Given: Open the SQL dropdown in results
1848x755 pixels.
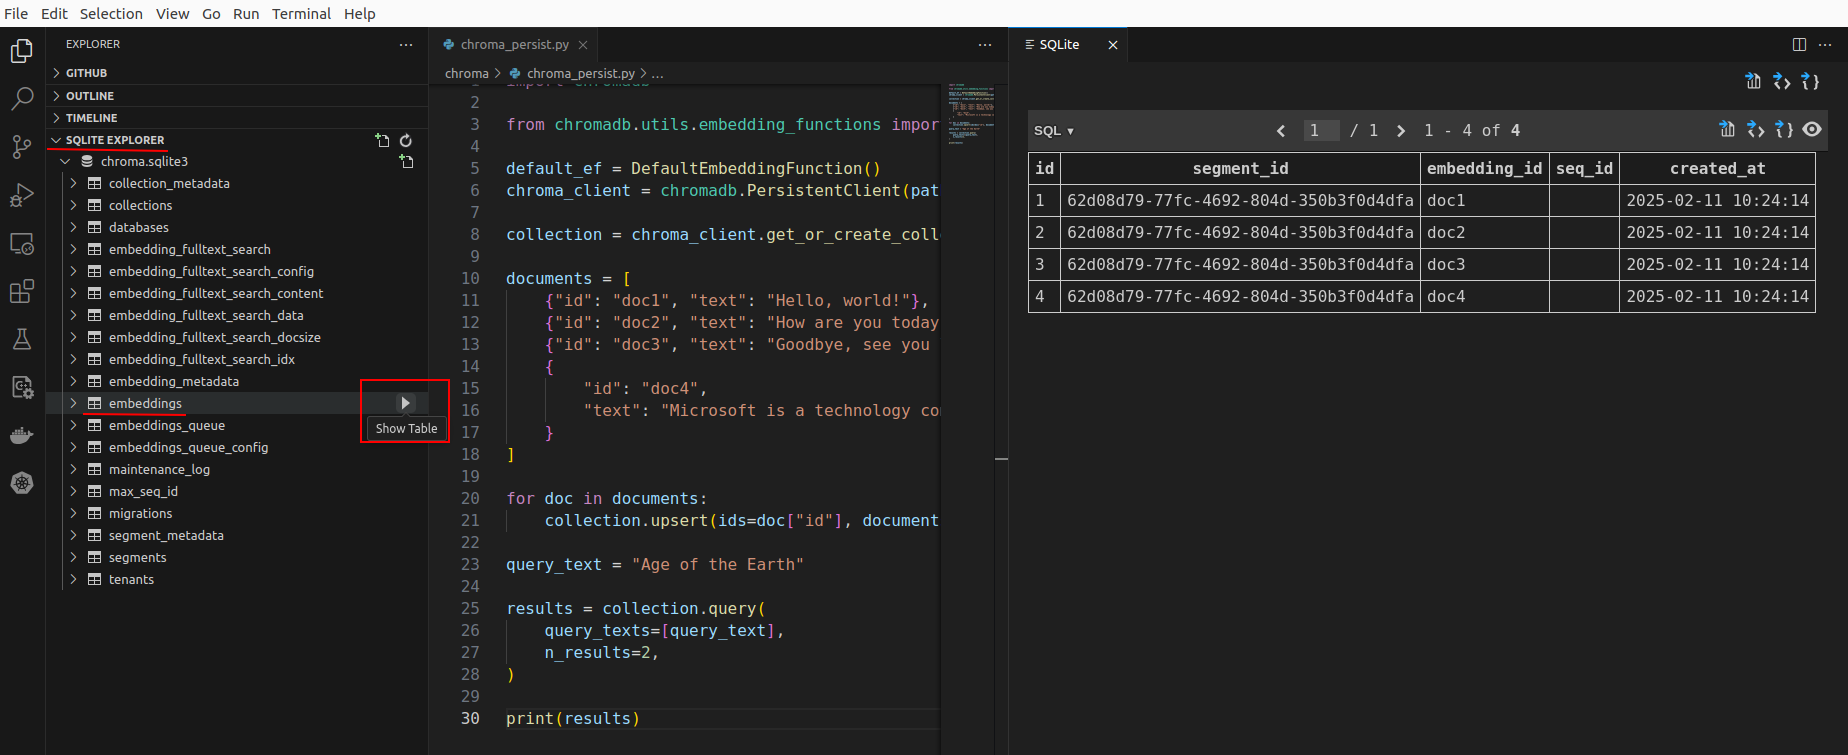Looking at the screenshot, I should pos(1053,131).
